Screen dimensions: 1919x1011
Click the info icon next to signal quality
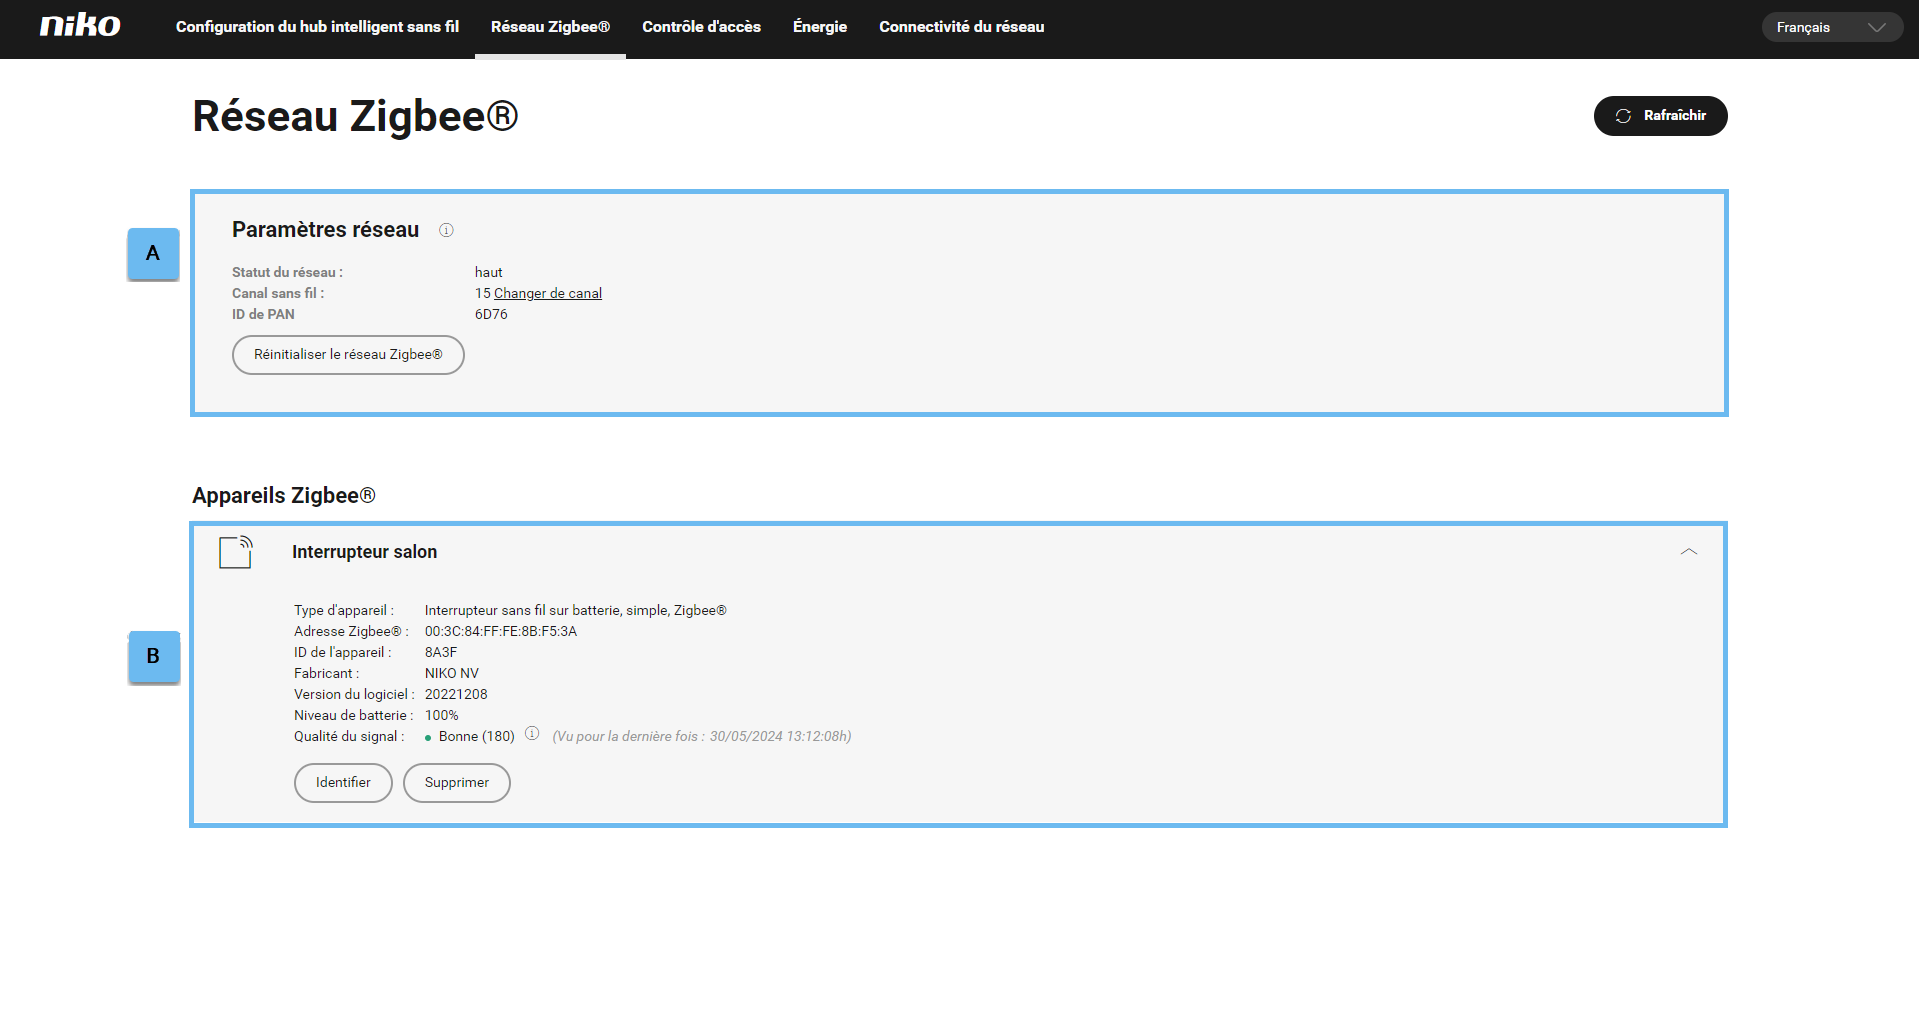[x=532, y=734]
